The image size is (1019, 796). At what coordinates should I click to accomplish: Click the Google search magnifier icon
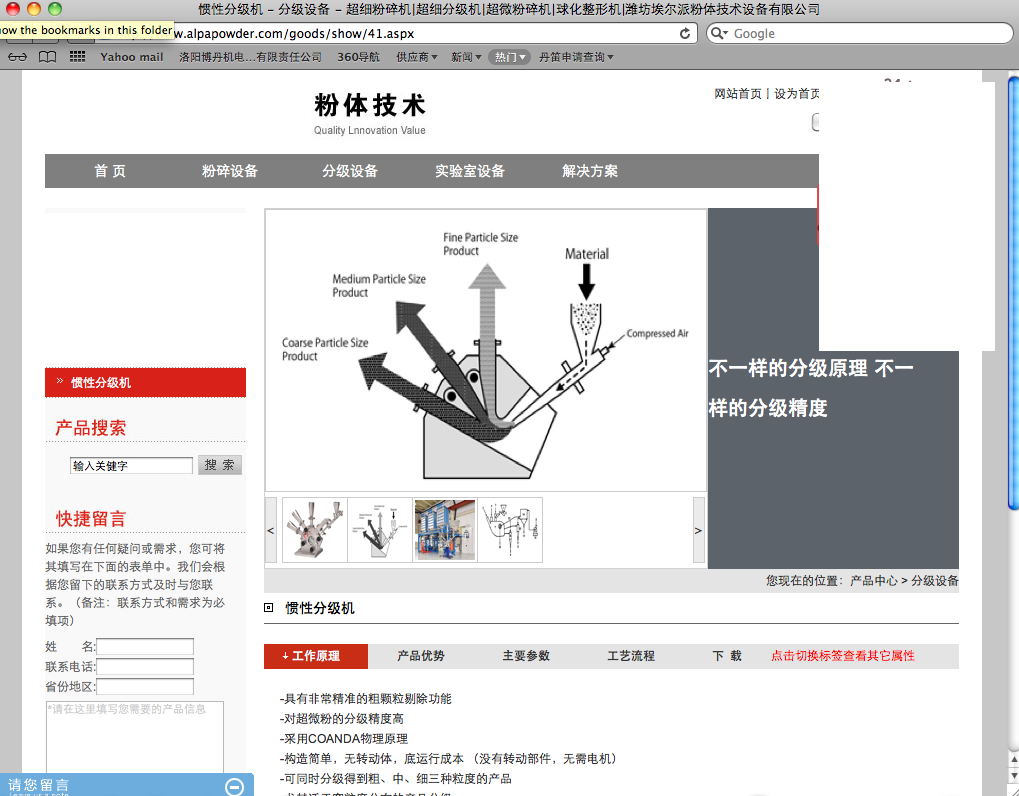point(720,33)
